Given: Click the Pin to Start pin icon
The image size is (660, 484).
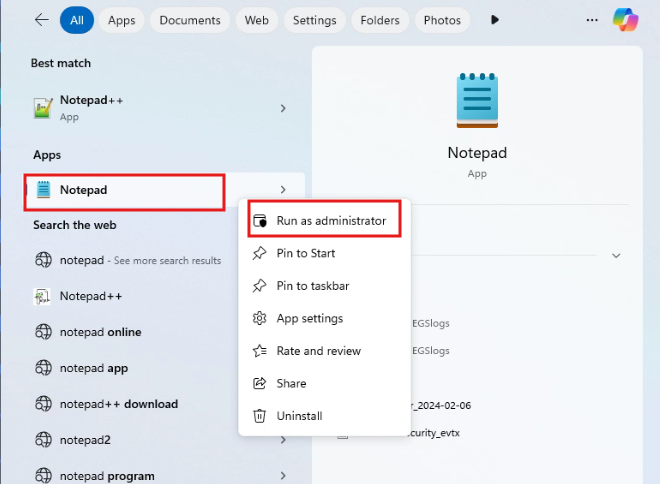Looking at the screenshot, I should click(259, 253).
